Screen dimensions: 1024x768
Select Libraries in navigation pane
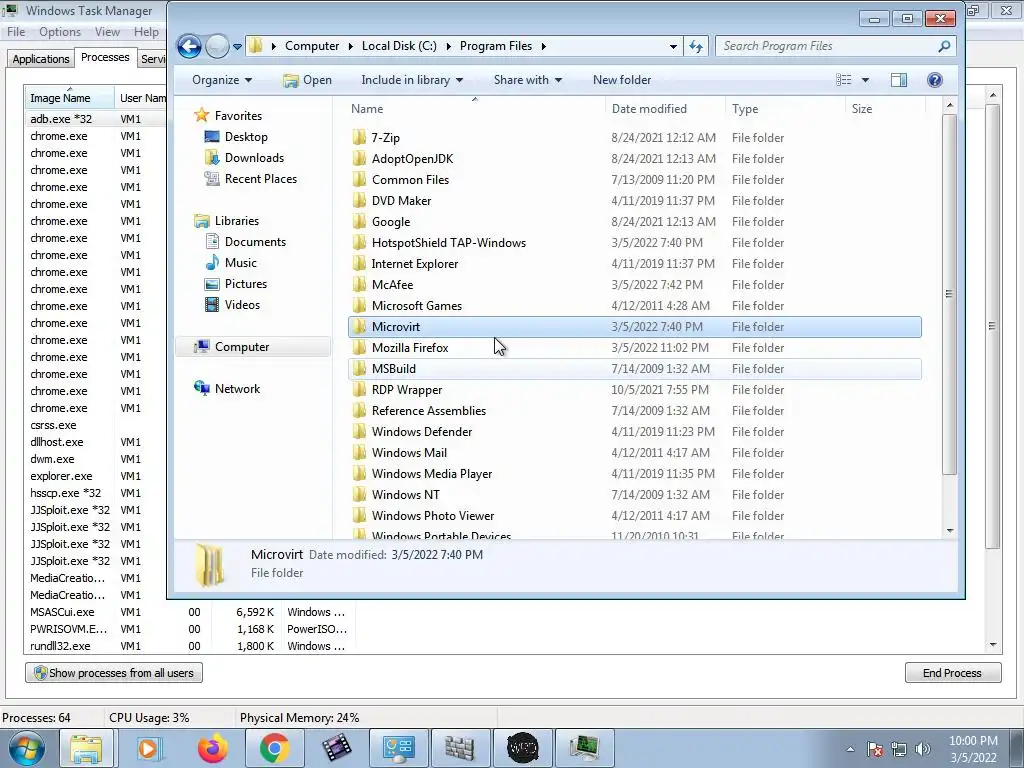coord(236,221)
